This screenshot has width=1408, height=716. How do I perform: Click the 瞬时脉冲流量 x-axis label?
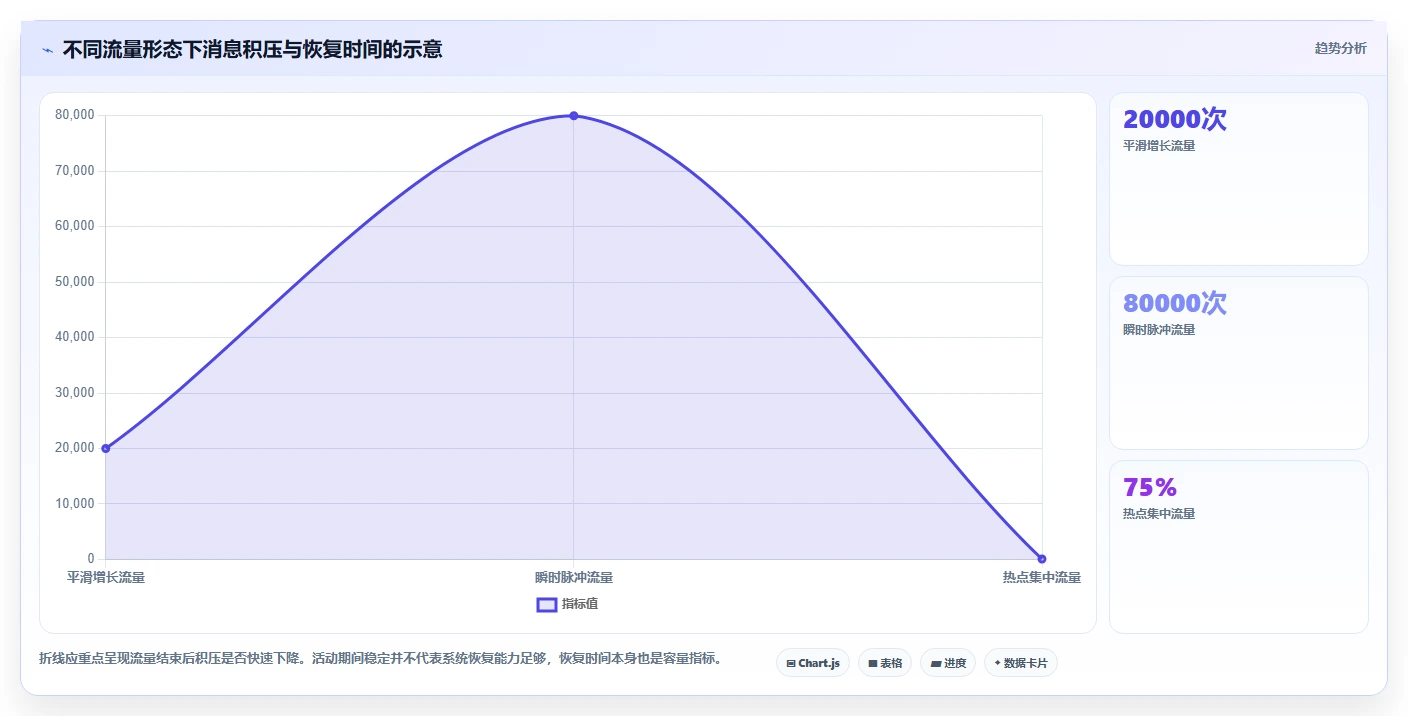pyautogui.click(x=574, y=578)
